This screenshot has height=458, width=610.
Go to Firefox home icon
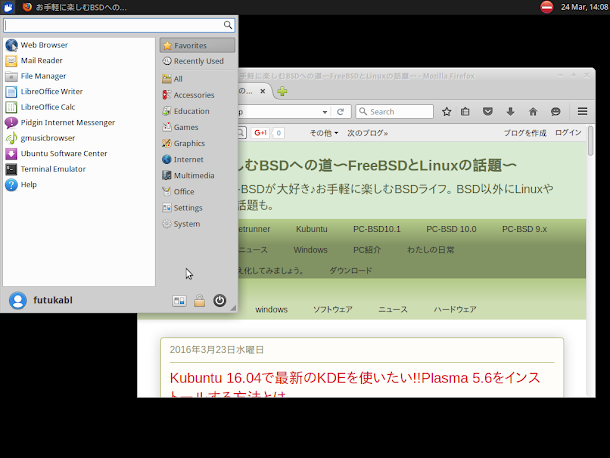tap(533, 112)
